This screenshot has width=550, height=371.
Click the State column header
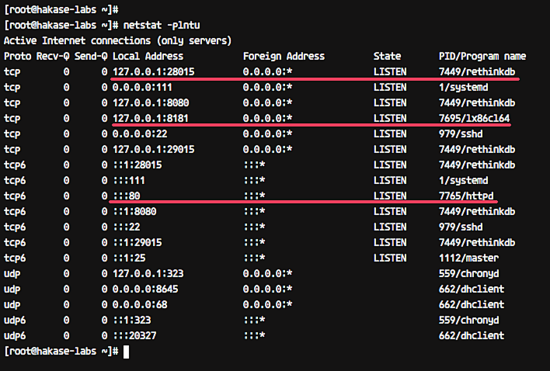pyautogui.click(x=387, y=56)
